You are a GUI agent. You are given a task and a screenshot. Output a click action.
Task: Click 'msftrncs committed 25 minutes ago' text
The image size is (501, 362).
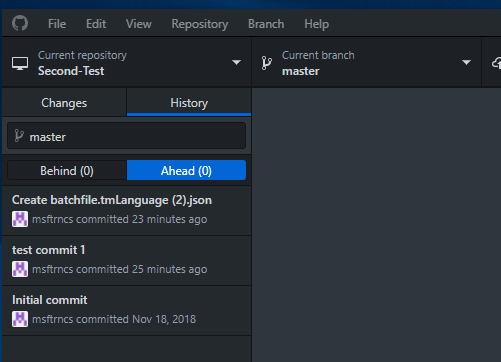tap(120, 269)
